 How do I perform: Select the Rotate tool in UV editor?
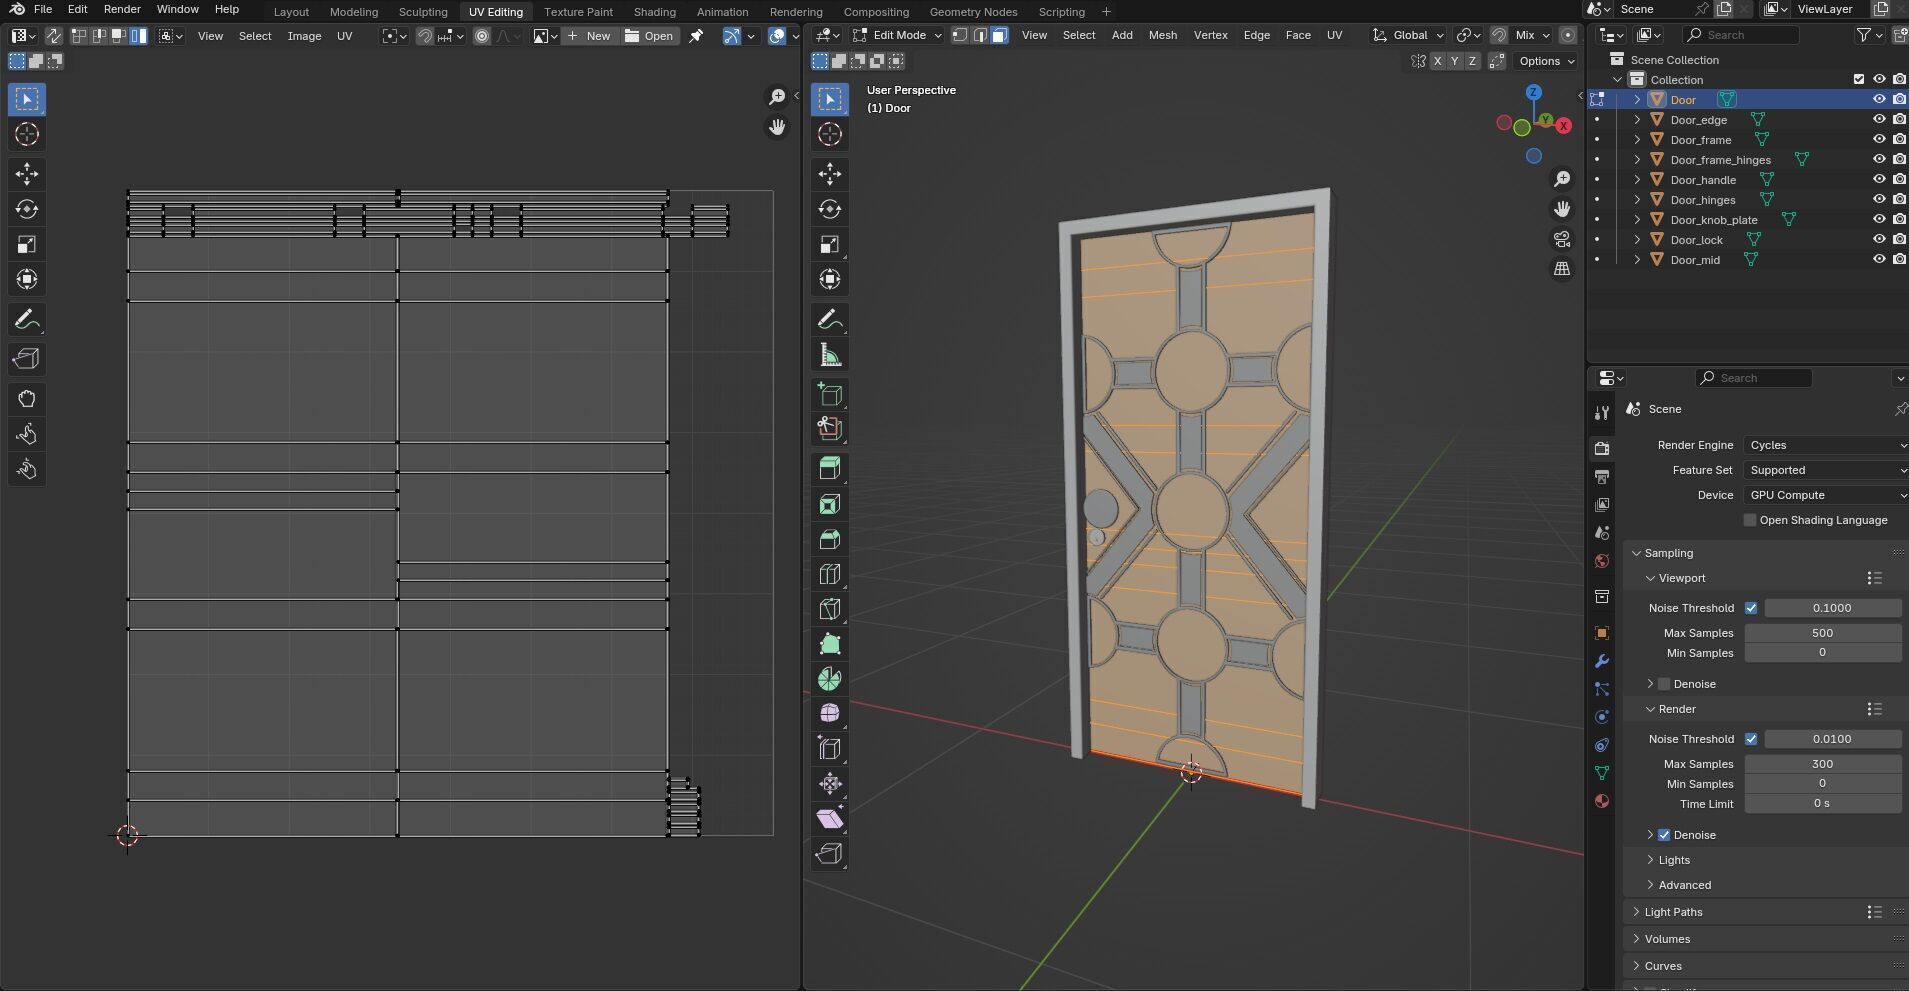click(x=27, y=209)
